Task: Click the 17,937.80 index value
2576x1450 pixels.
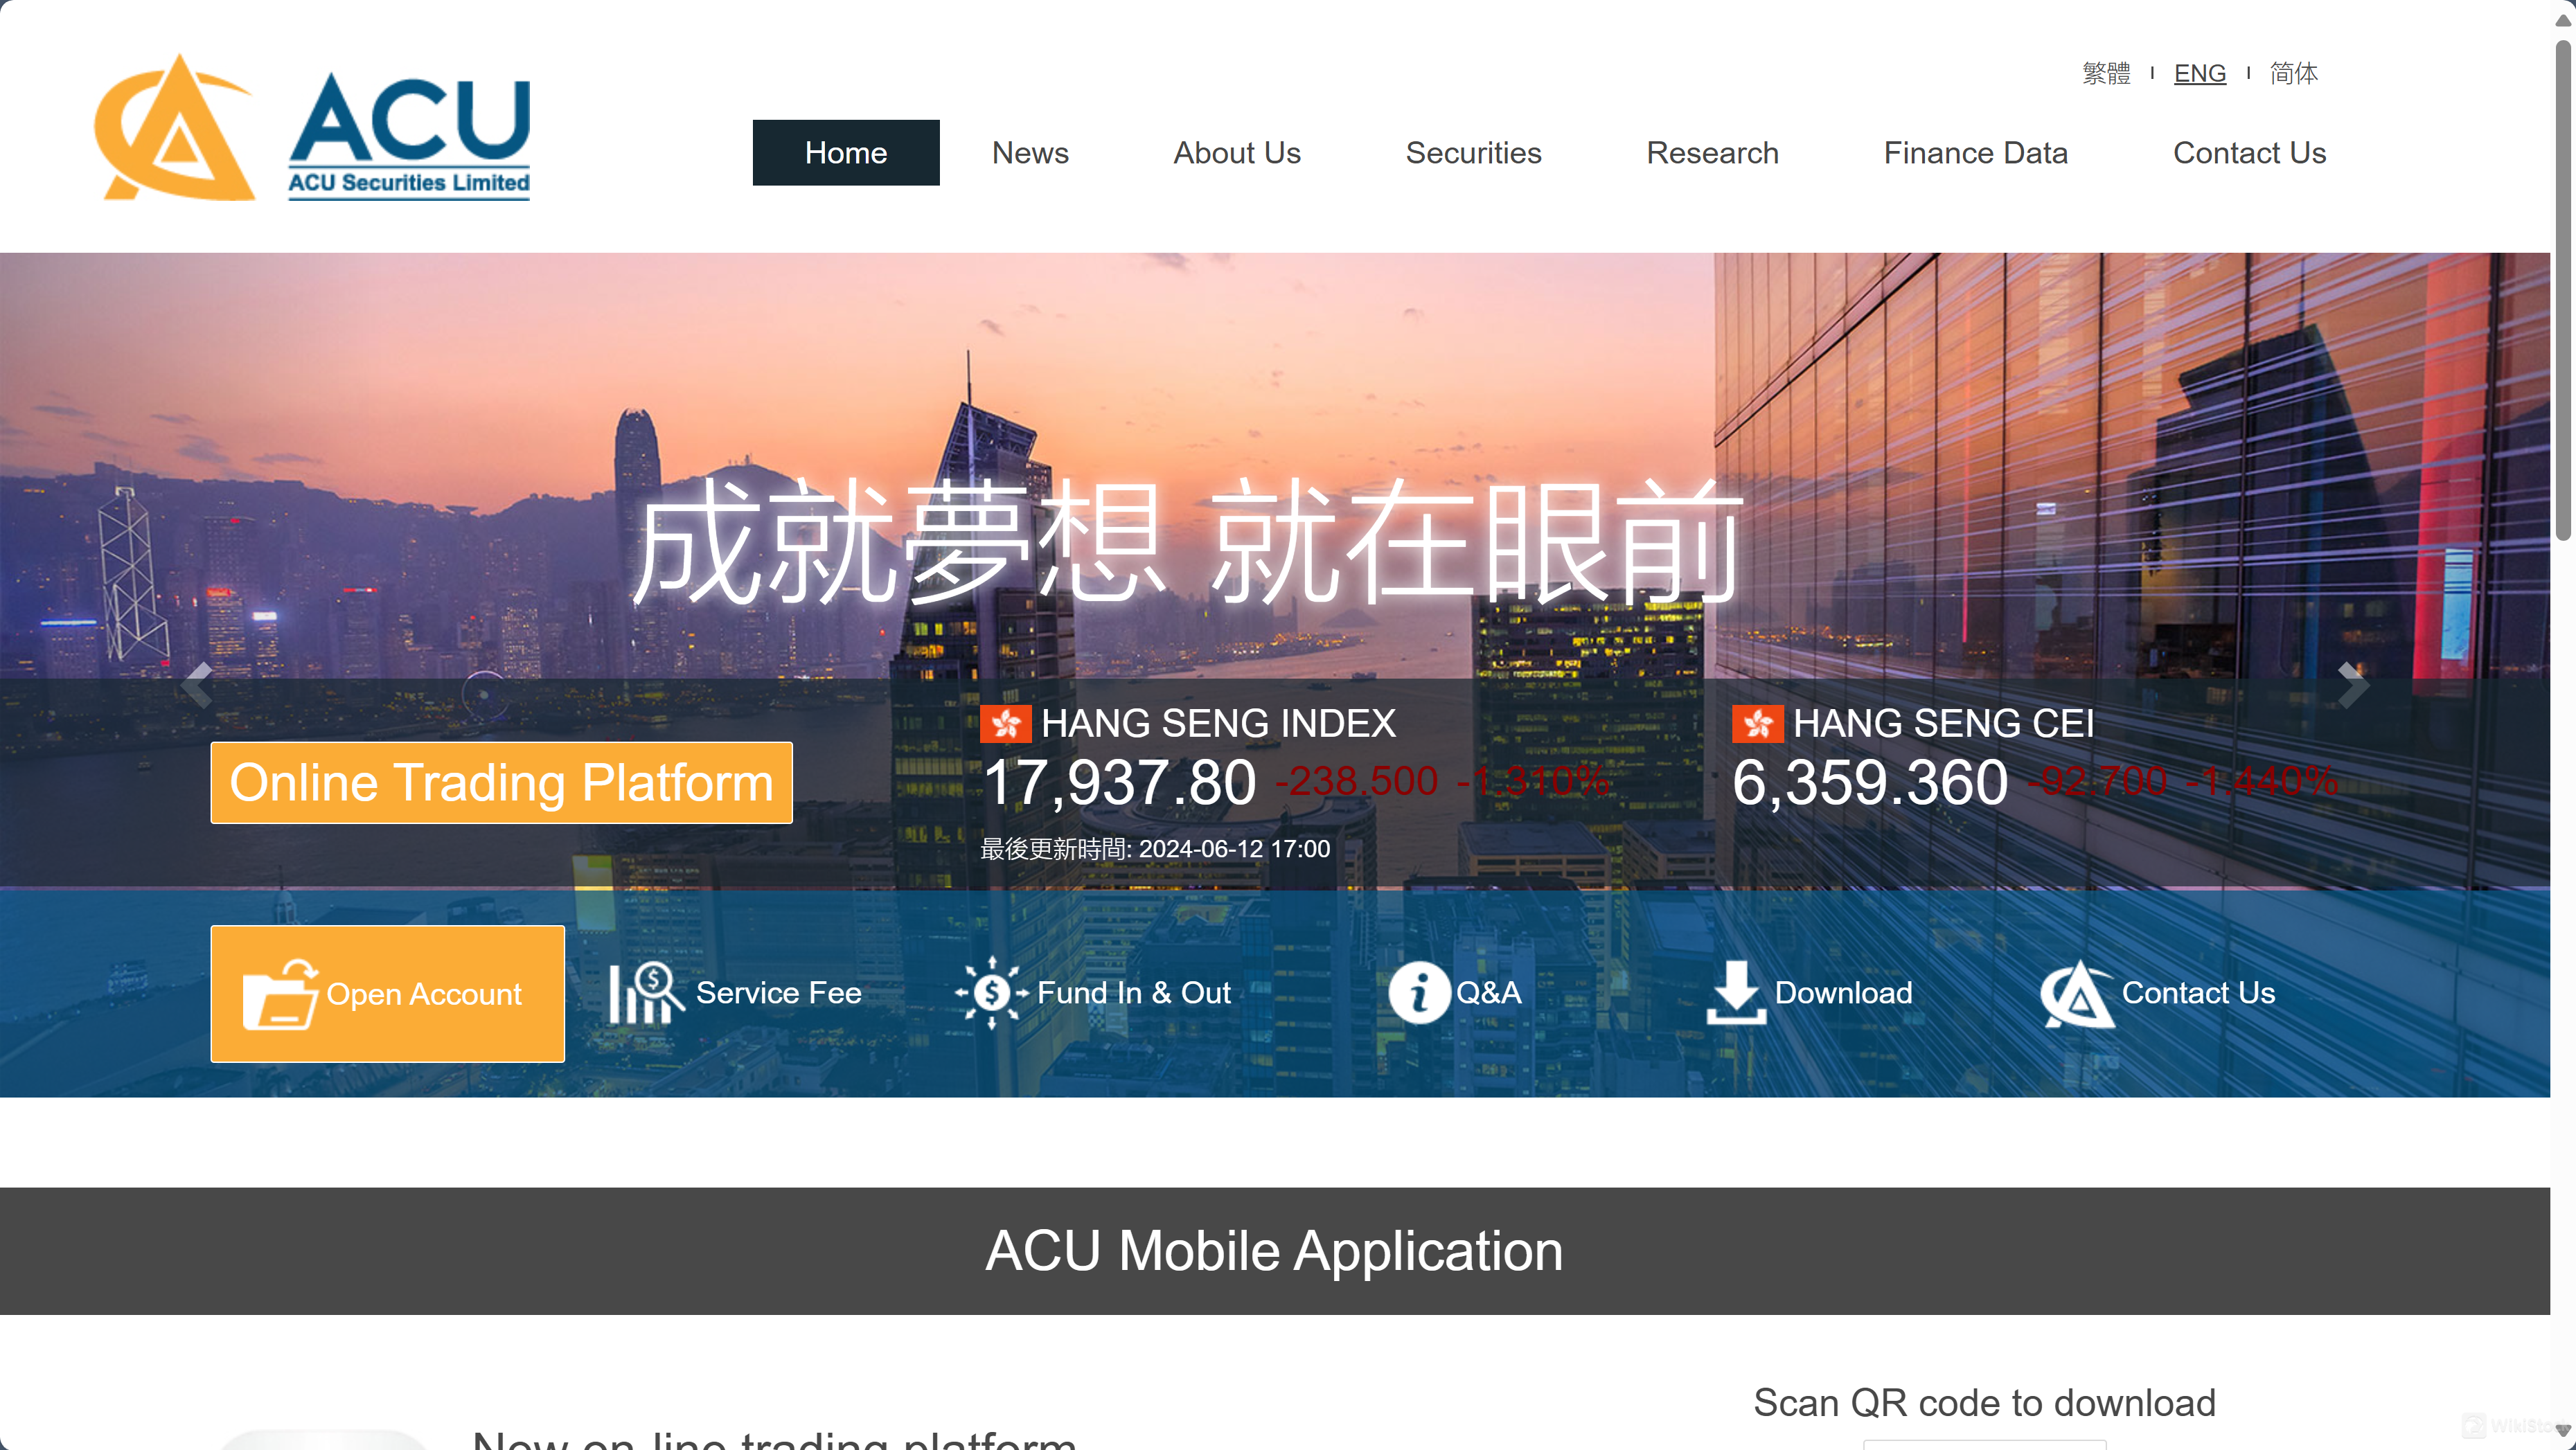Action: click(1119, 783)
